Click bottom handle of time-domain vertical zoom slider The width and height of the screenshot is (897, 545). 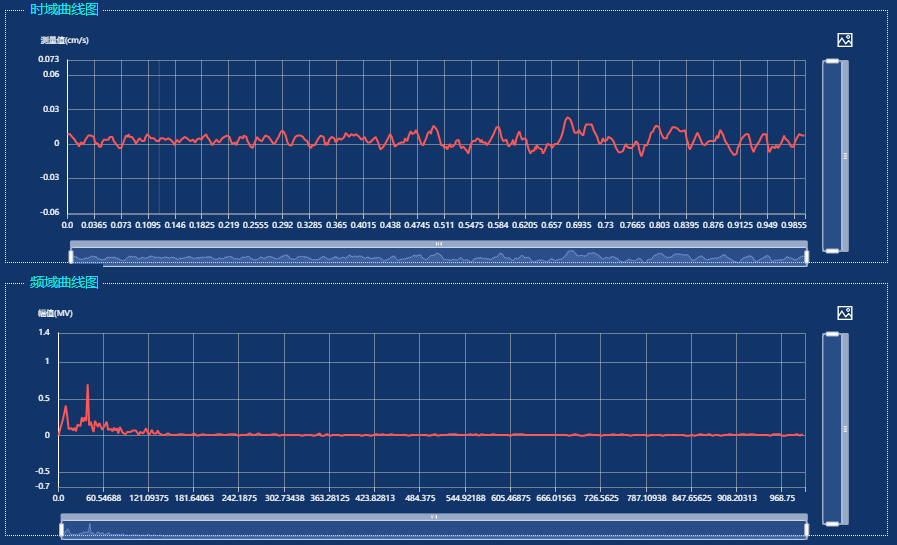831,249
